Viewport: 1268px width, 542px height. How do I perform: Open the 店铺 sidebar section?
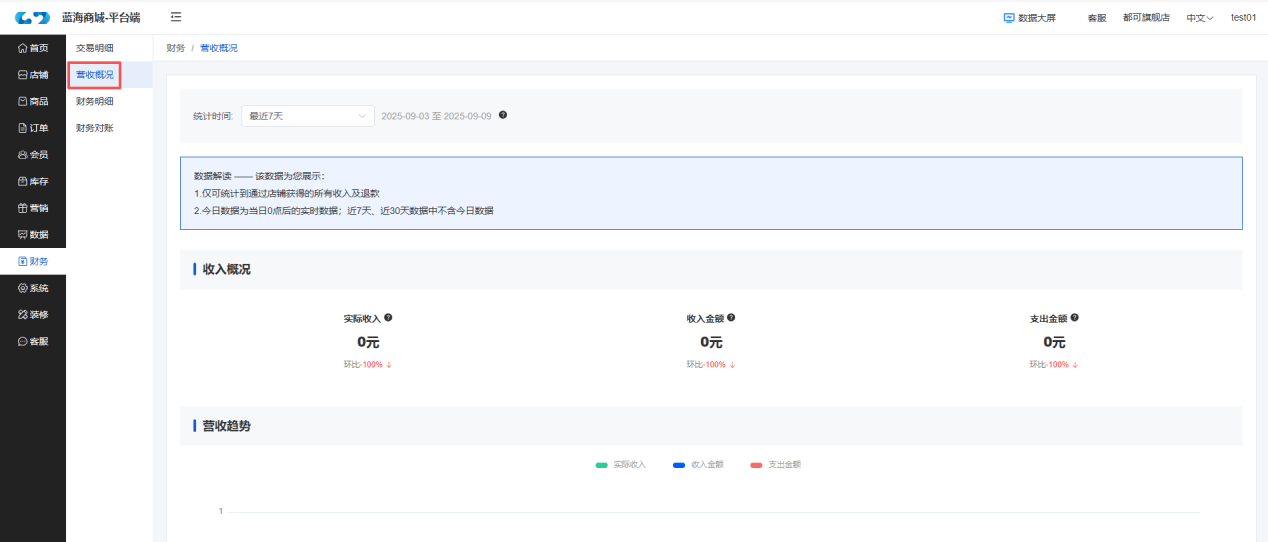point(33,75)
